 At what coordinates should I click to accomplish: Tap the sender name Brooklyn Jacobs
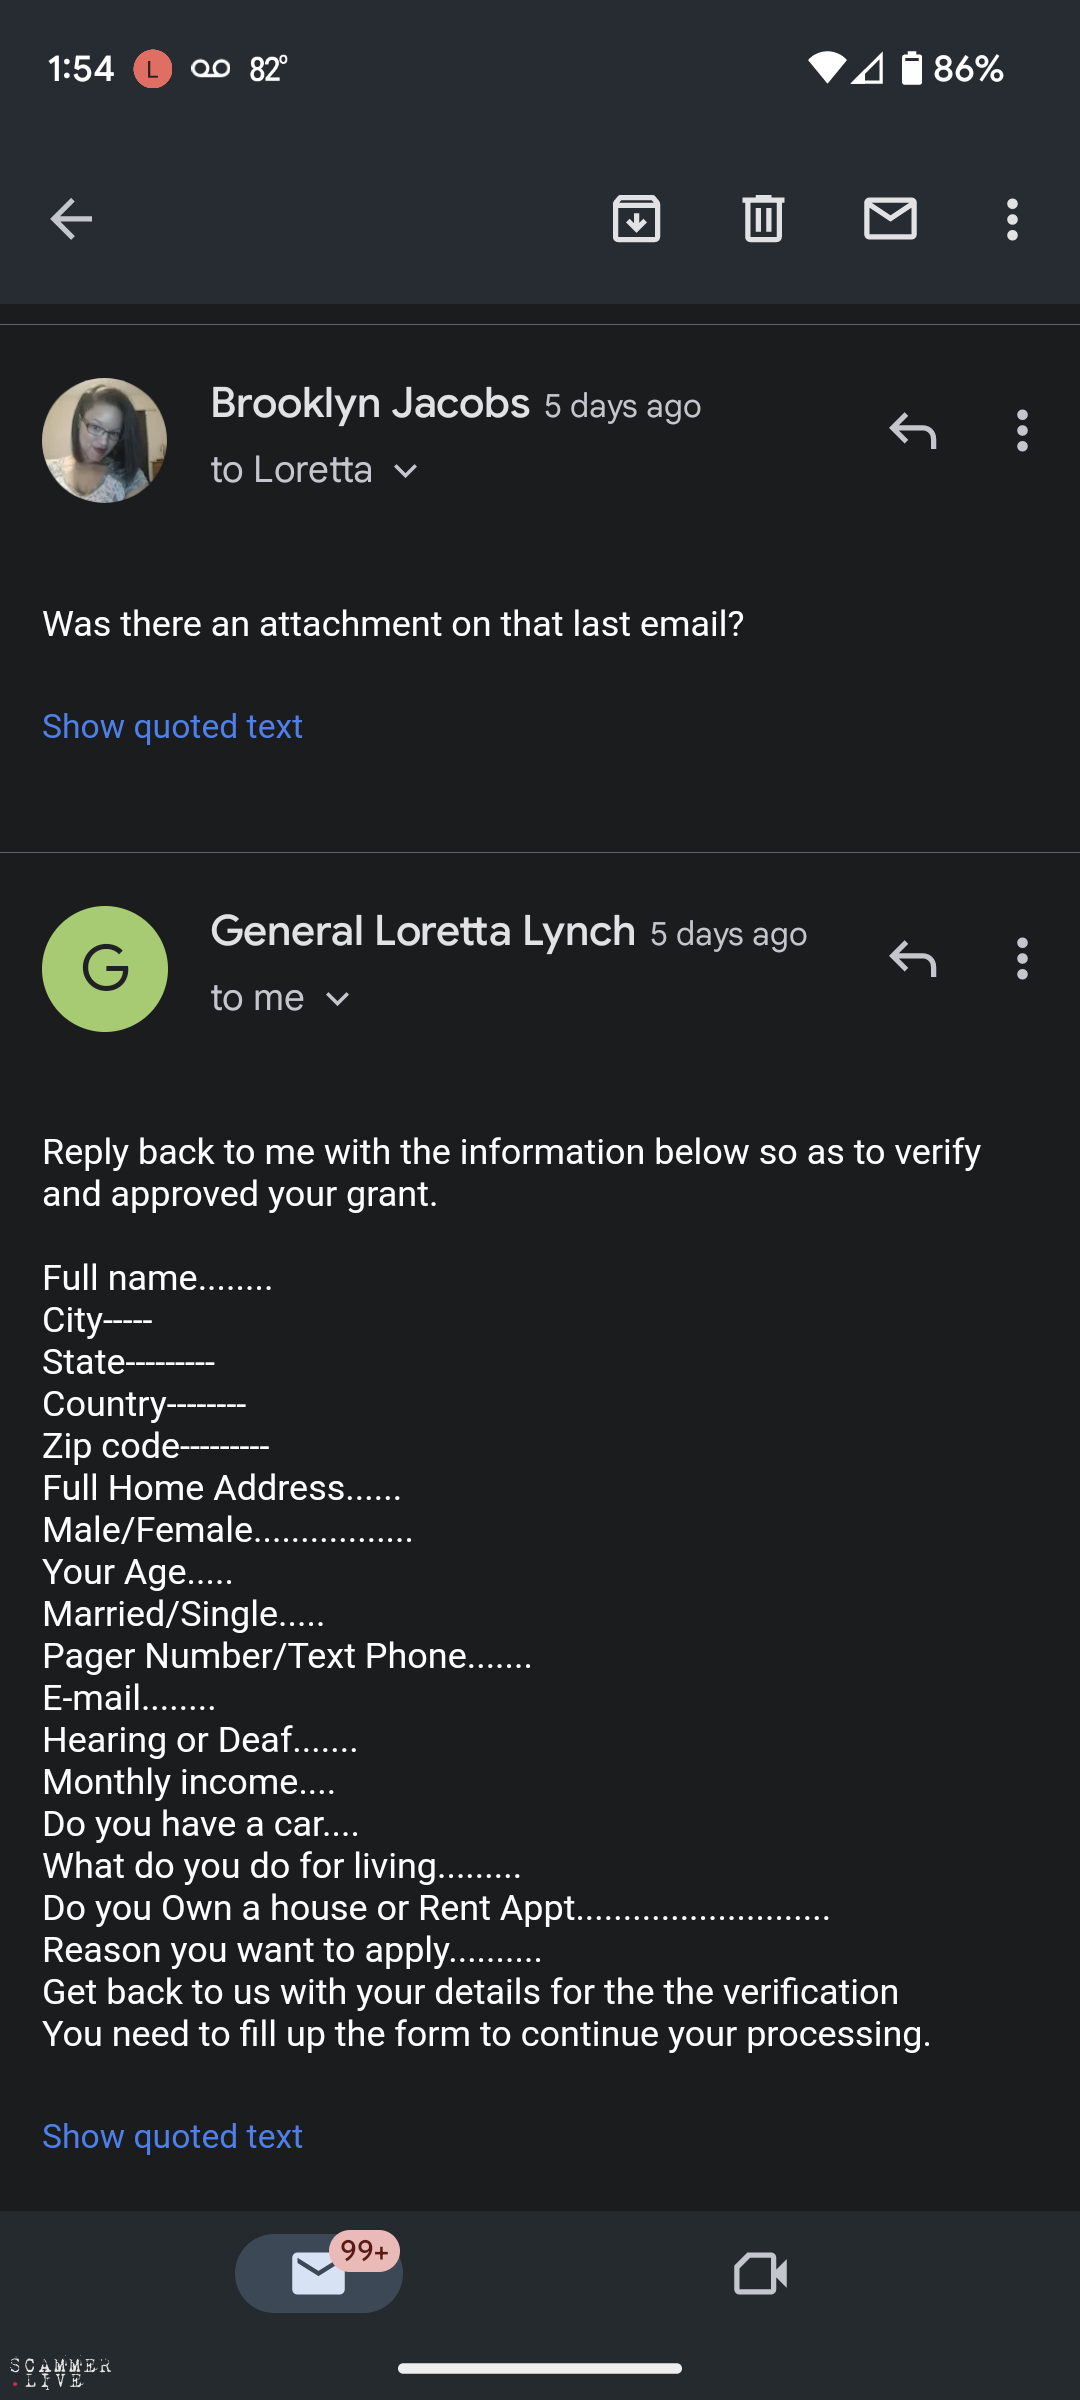(x=370, y=404)
